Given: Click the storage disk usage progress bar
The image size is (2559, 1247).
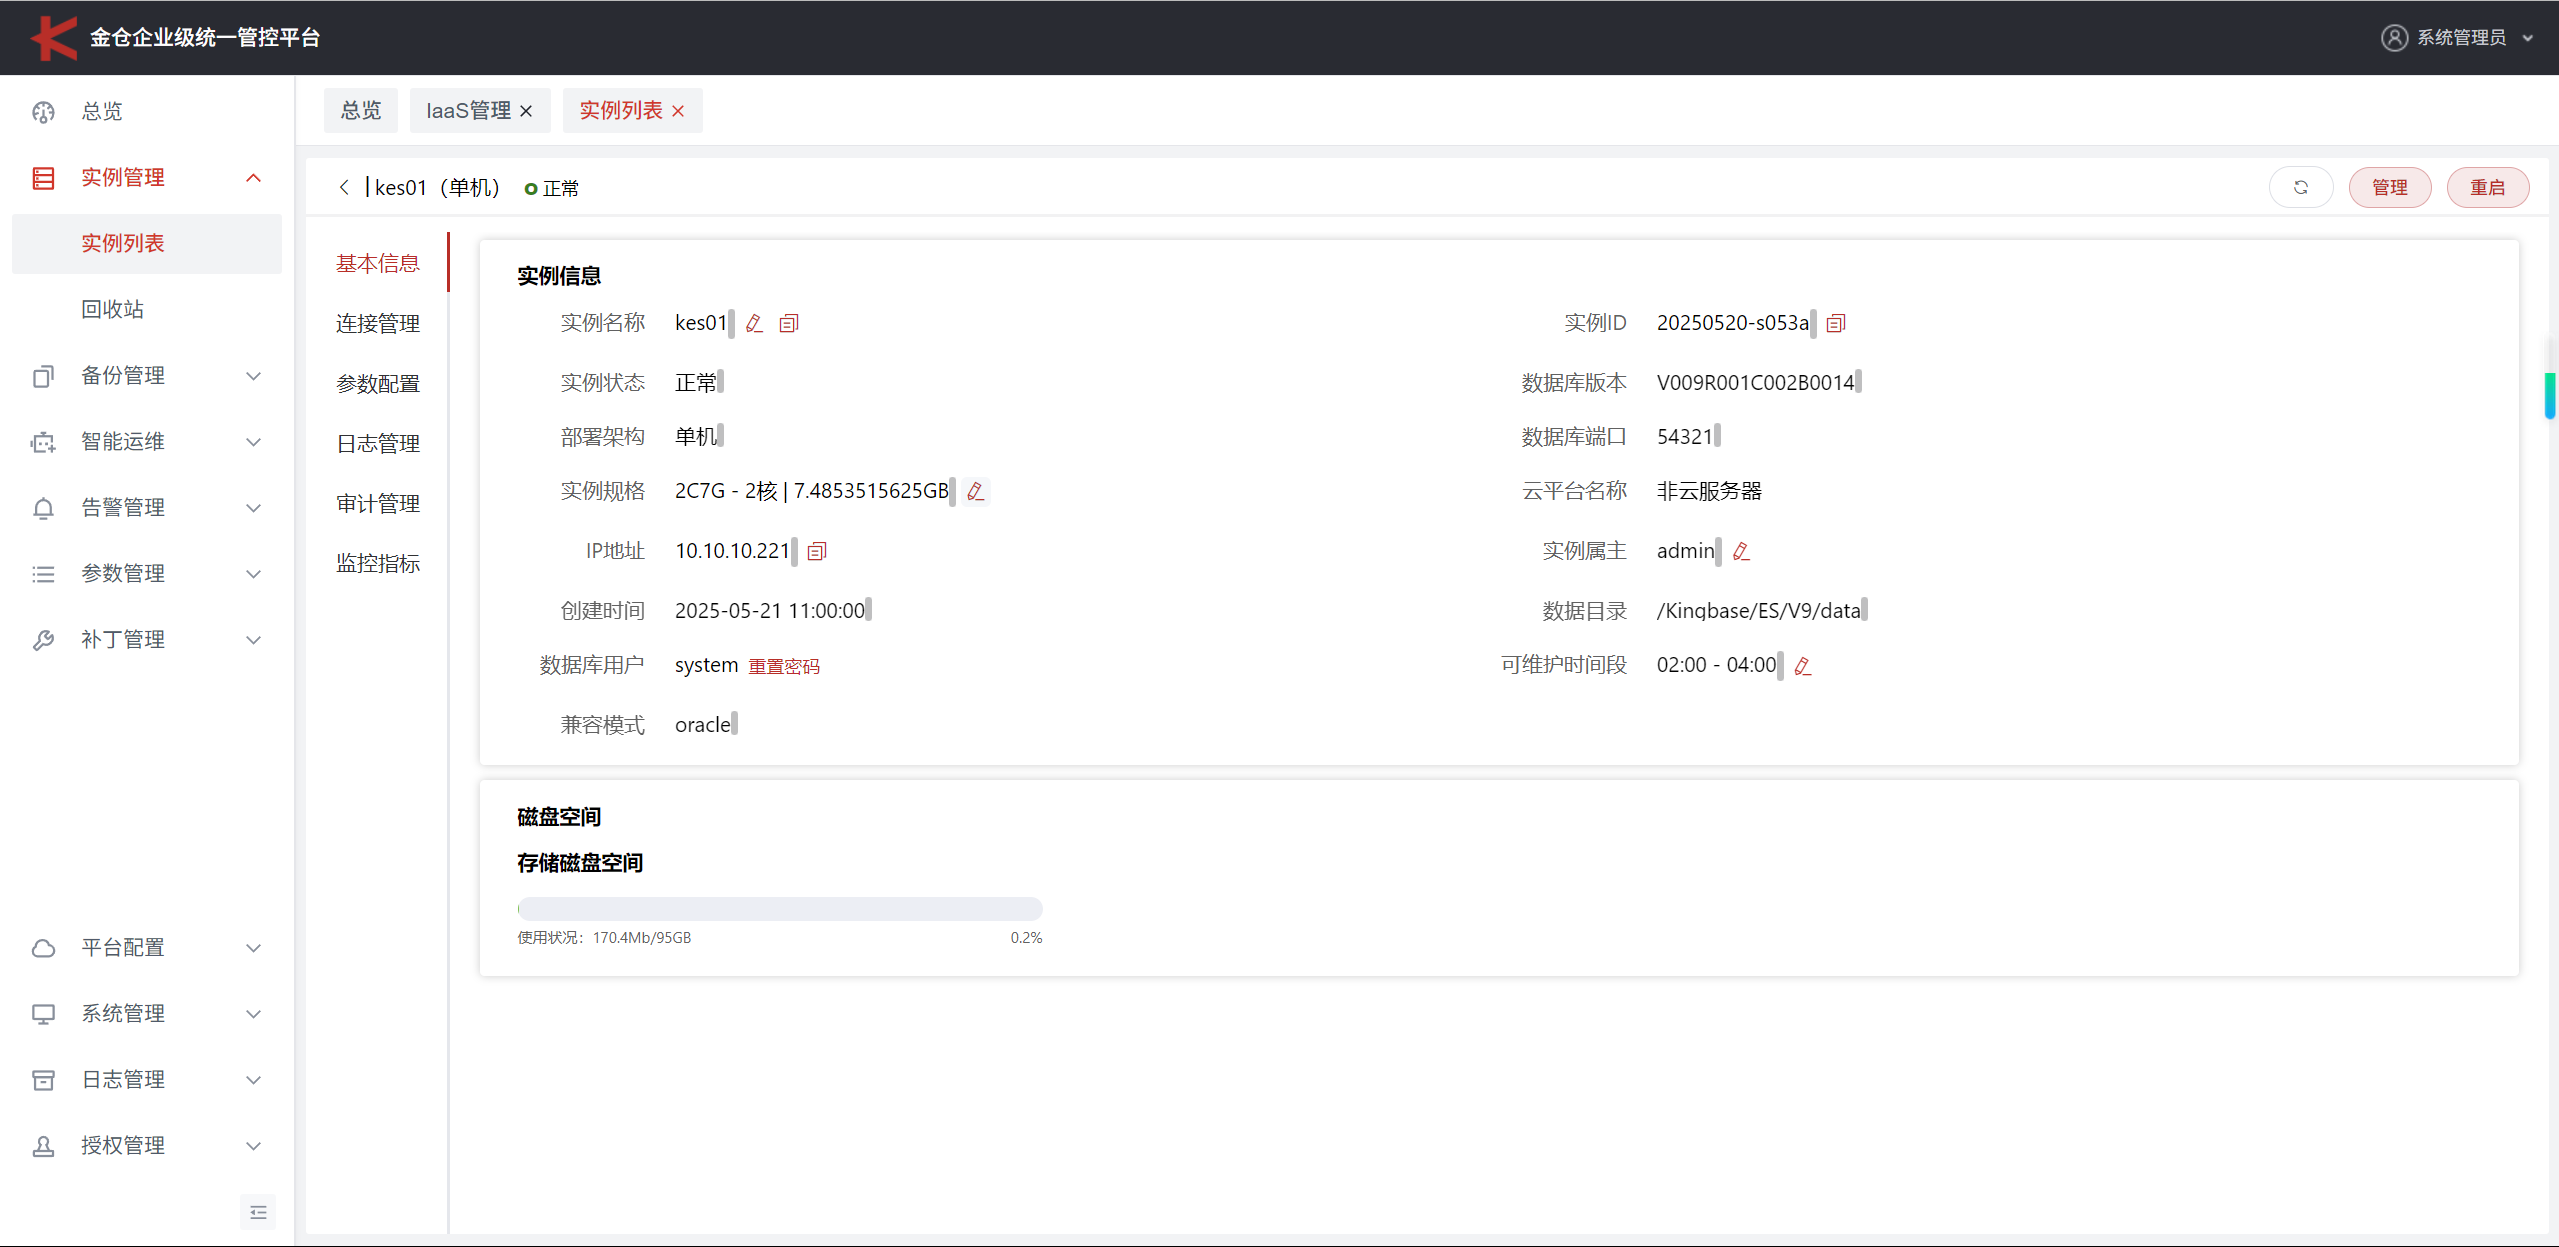Looking at the screenshot, I should 780,909.
